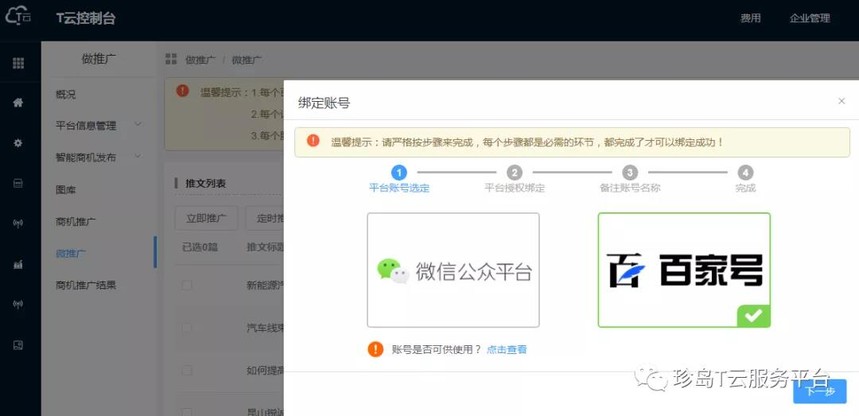Screen dimensions: 859x416
Task: Open 企业管理 in top navigation
Action: [x=810, y=18]
